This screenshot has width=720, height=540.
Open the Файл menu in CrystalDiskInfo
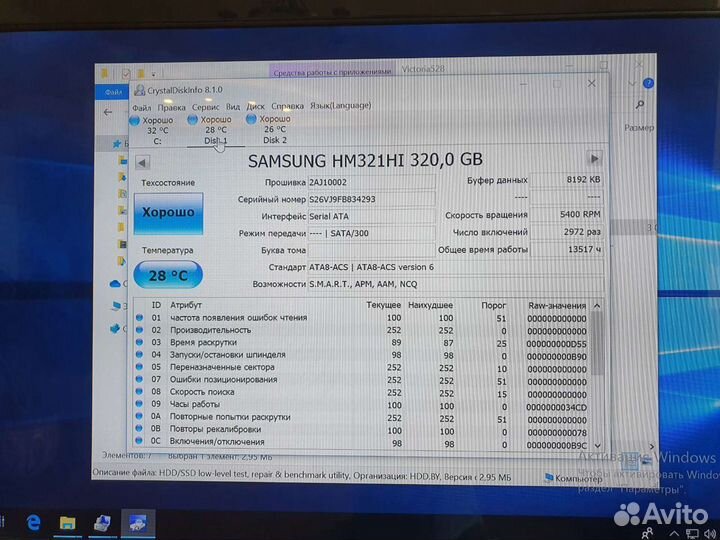[141, 108]
